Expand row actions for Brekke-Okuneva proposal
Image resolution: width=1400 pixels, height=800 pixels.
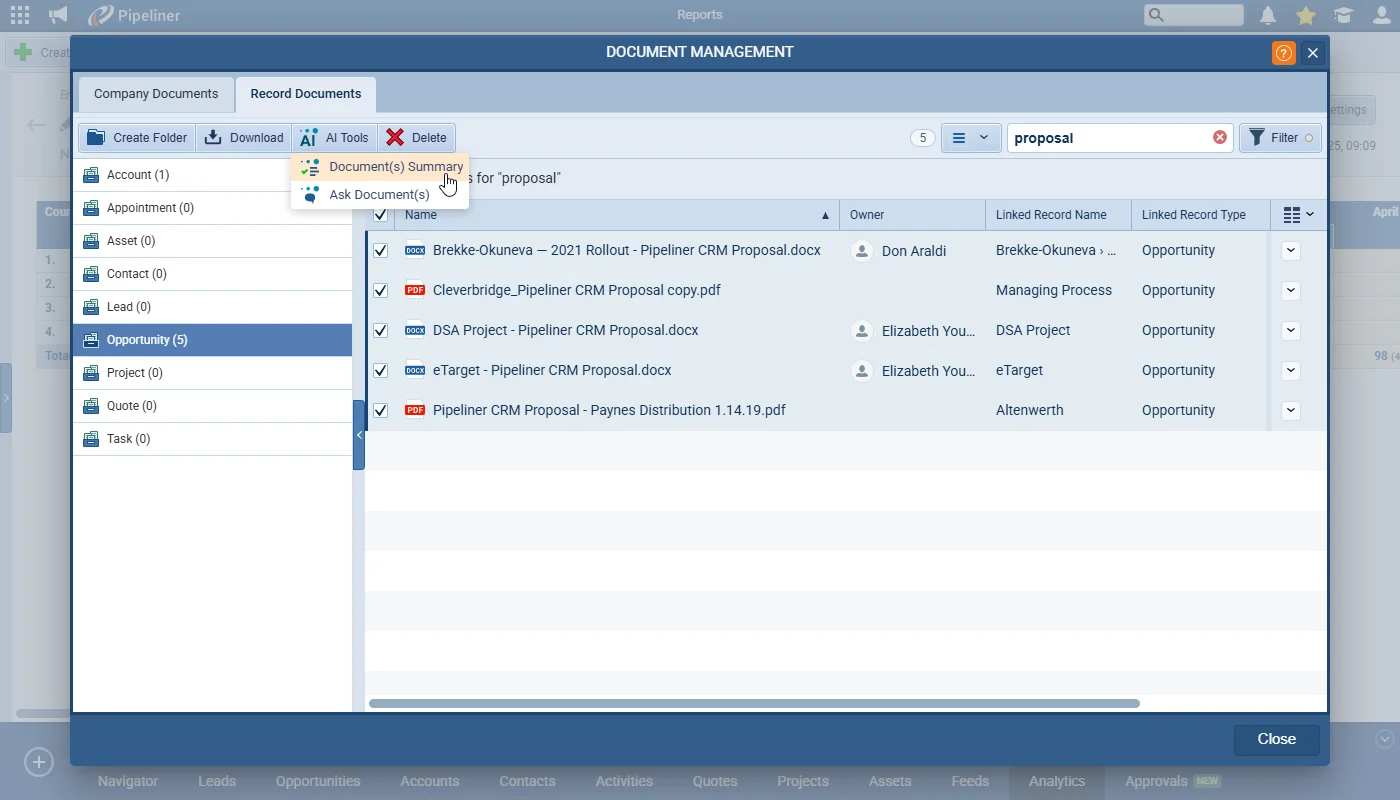1291,250
